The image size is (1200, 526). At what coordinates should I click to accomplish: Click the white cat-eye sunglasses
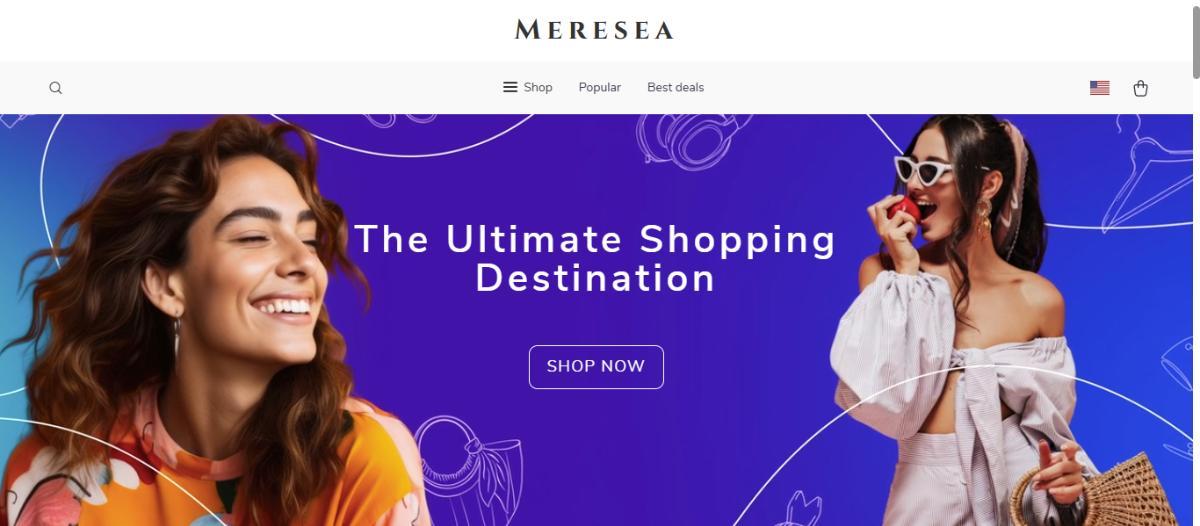coord(924,169)
